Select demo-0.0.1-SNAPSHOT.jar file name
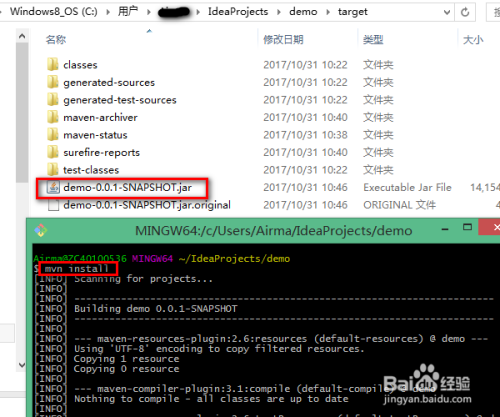The width and height of the screenshot is (500, 417). [127, 188]
